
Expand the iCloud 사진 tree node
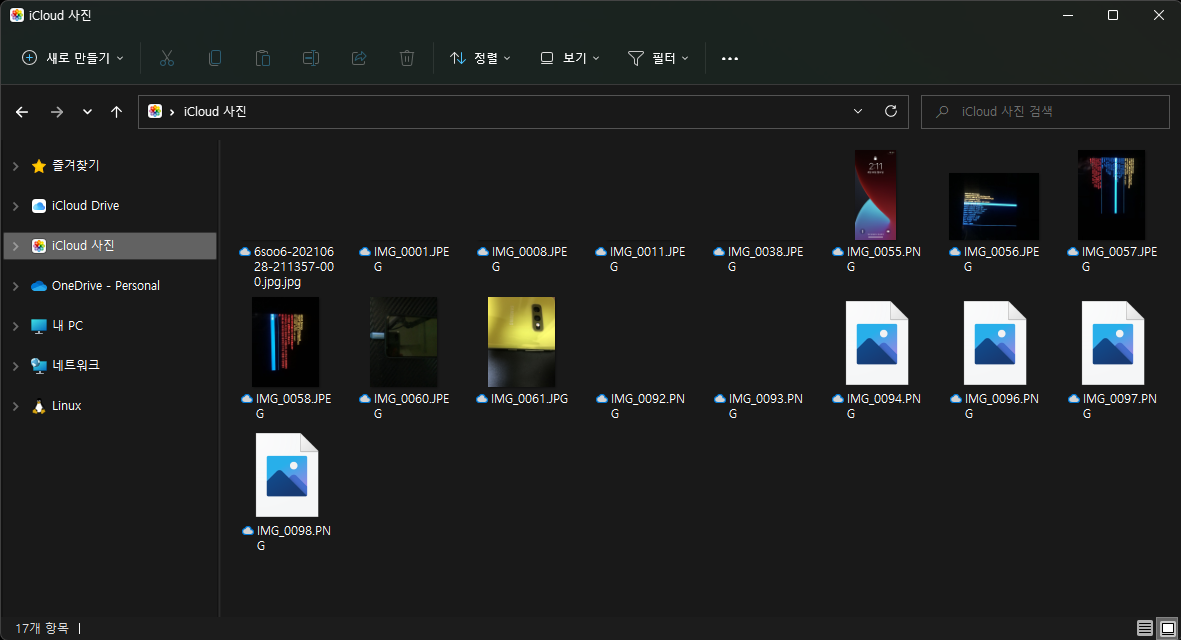click(x=16, y=245)
